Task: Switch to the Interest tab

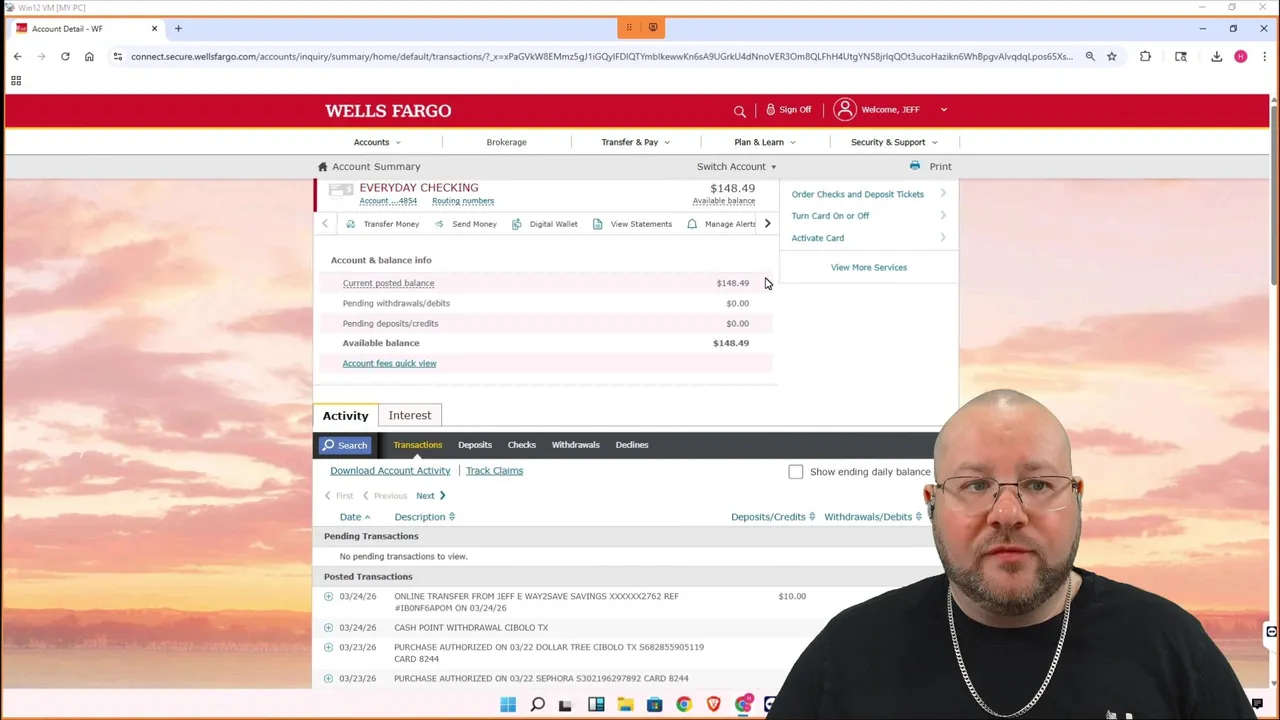Action: coord(410,416)
